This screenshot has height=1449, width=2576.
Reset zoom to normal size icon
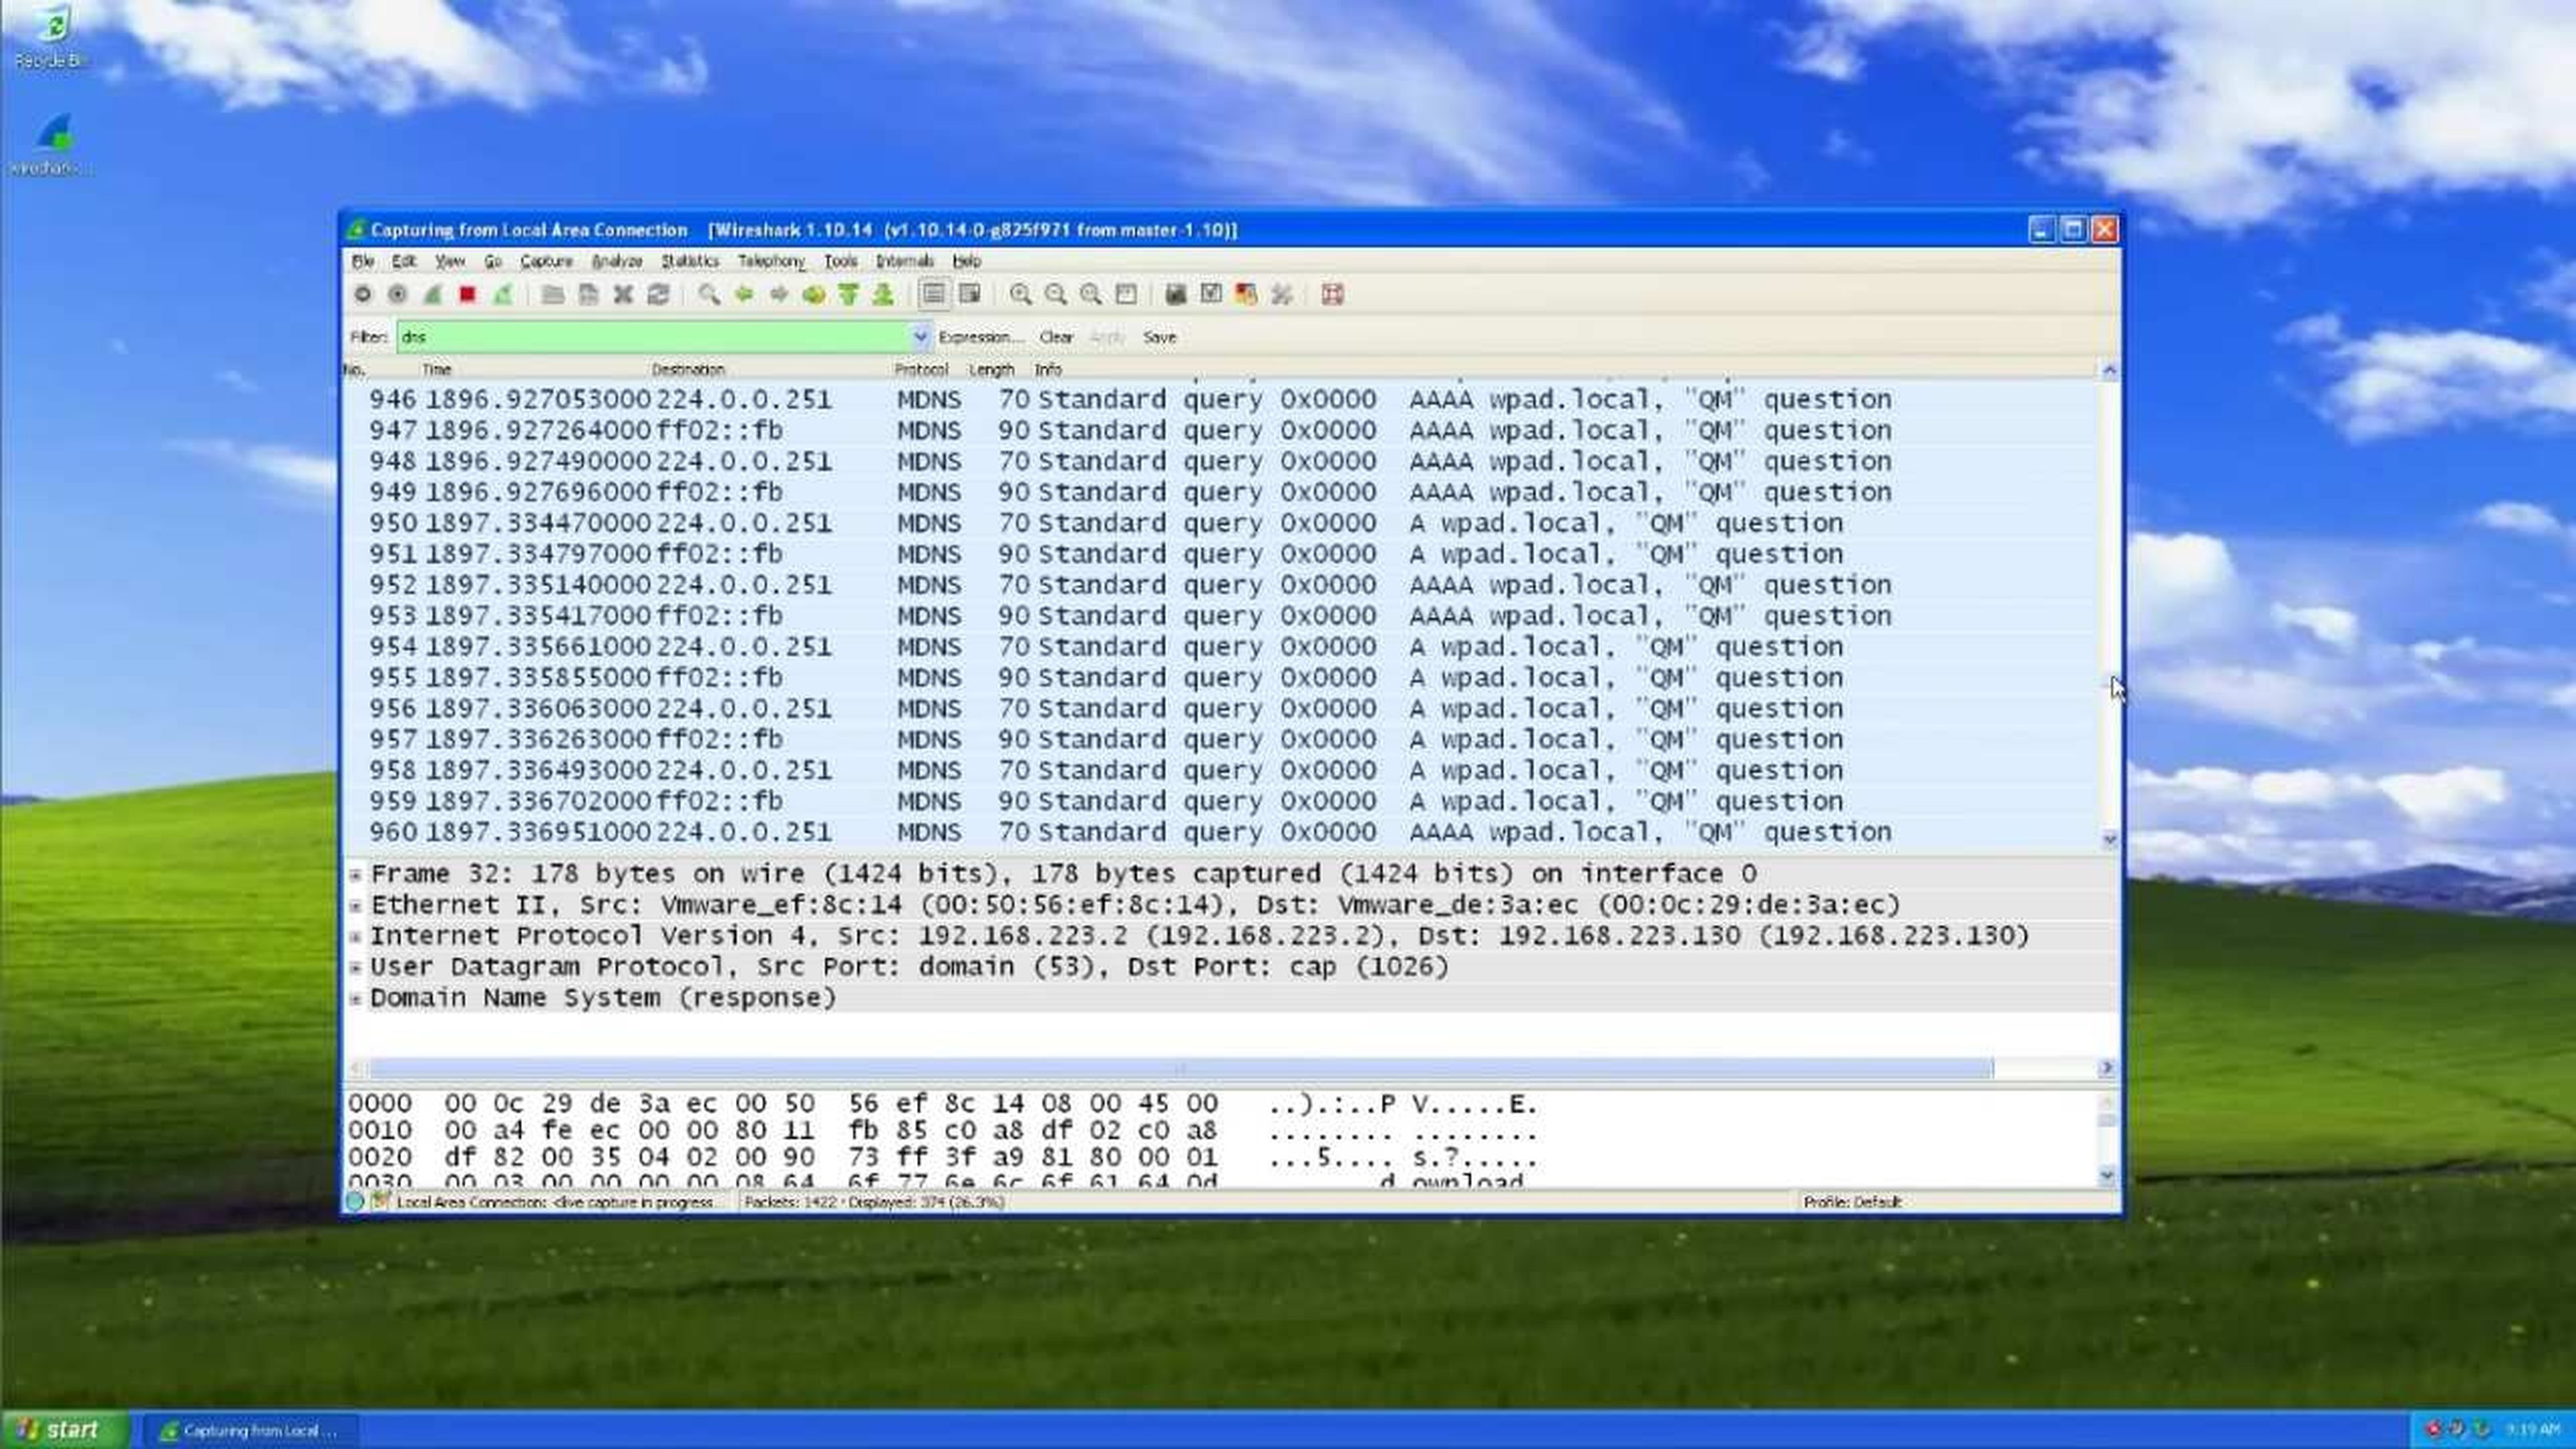point(1090,294)
